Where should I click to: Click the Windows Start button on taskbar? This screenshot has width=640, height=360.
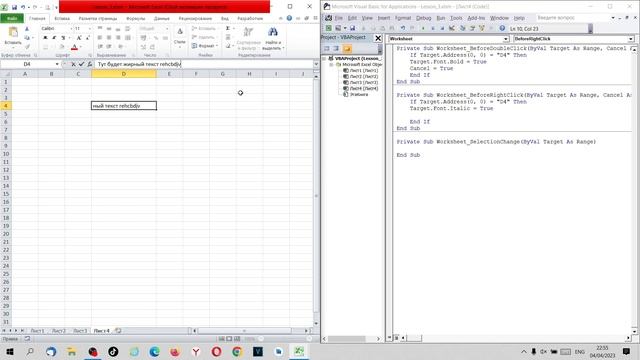click(10, 351)
